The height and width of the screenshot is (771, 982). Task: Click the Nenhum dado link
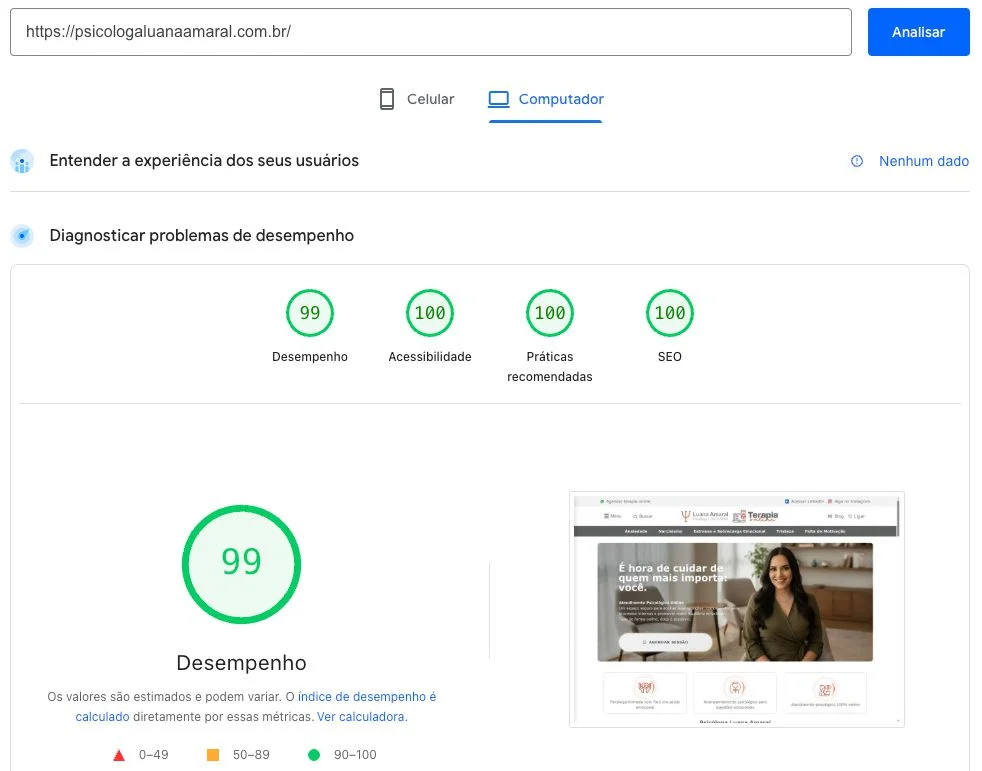click(x=923, y=161)
